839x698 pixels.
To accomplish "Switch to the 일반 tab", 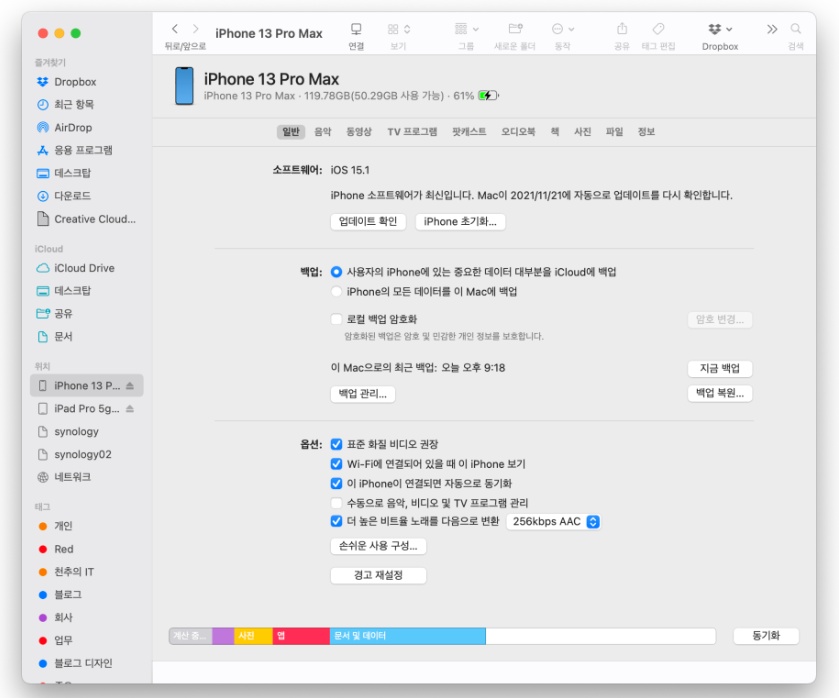I will [291, 132].
